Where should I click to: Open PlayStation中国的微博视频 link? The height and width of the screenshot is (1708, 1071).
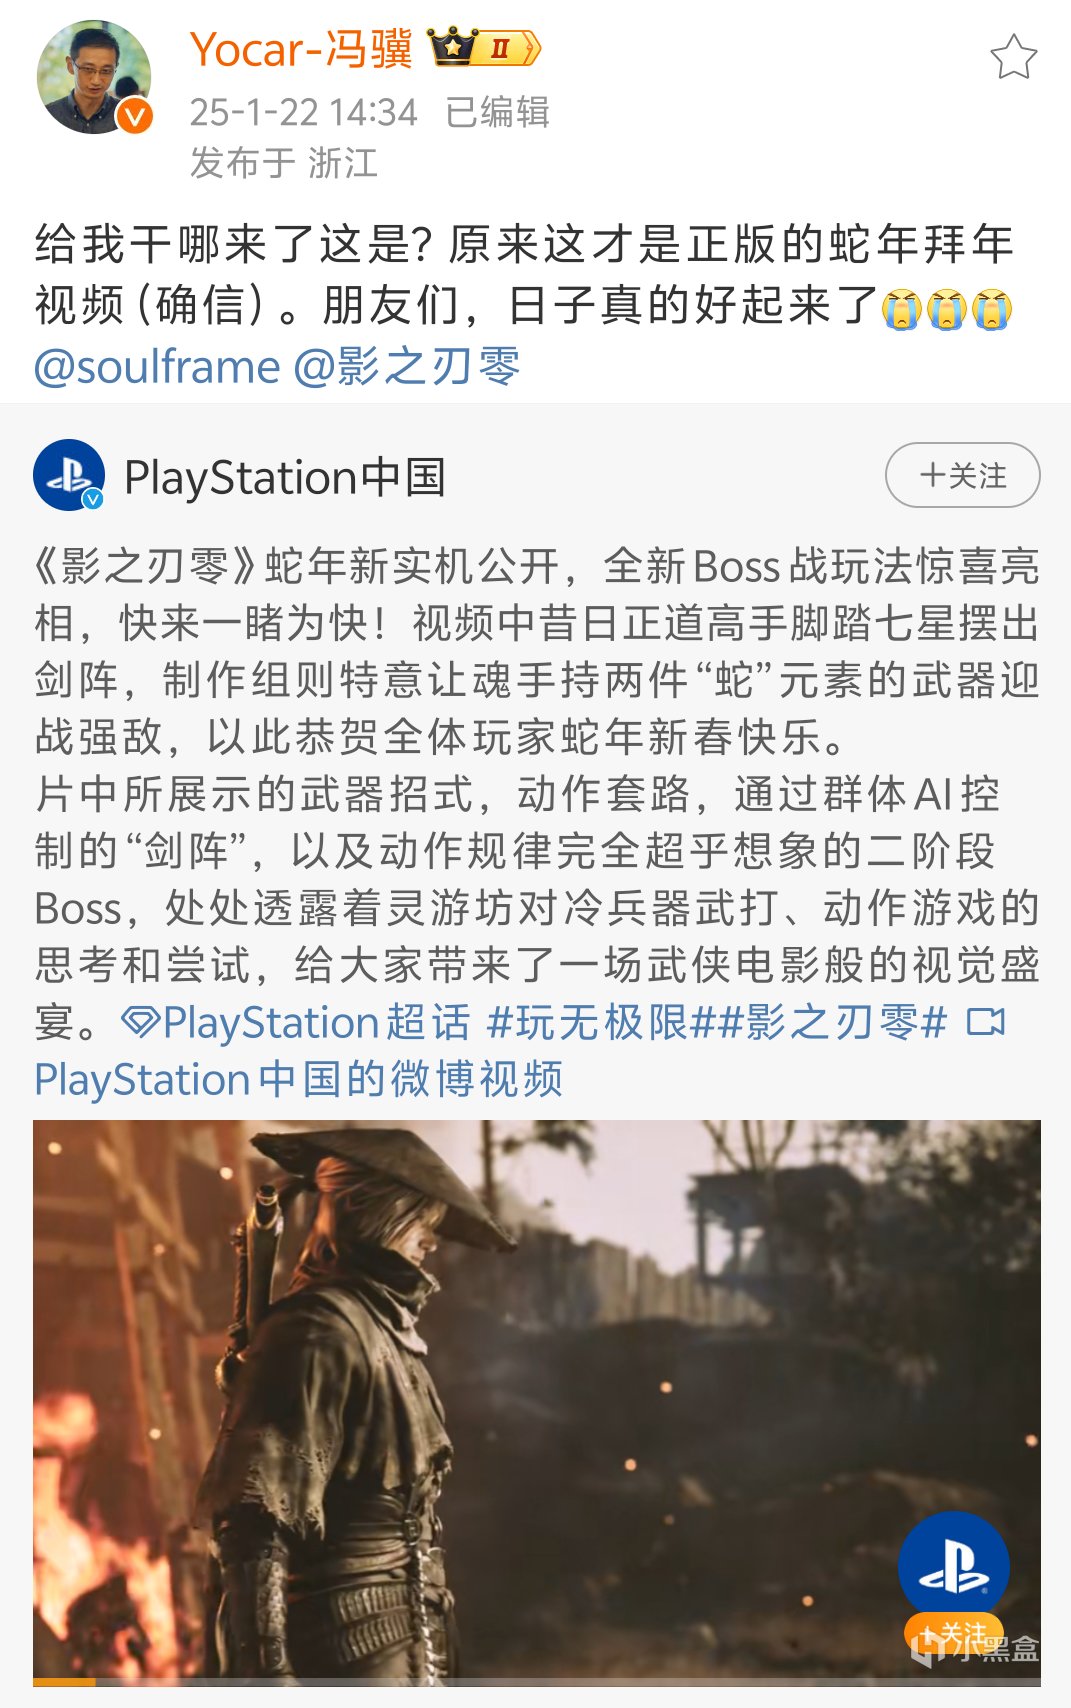click(x=298, y=1079)
